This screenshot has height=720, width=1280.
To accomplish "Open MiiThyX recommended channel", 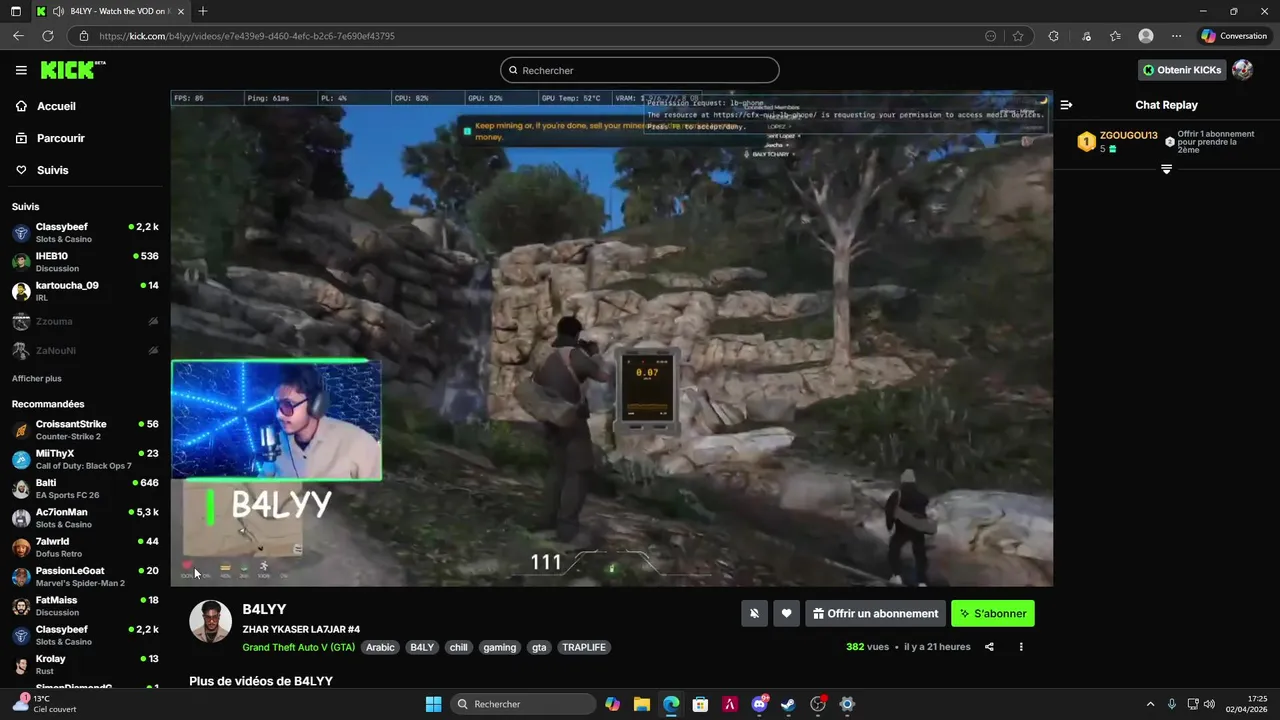I will (x=85, y=459).
